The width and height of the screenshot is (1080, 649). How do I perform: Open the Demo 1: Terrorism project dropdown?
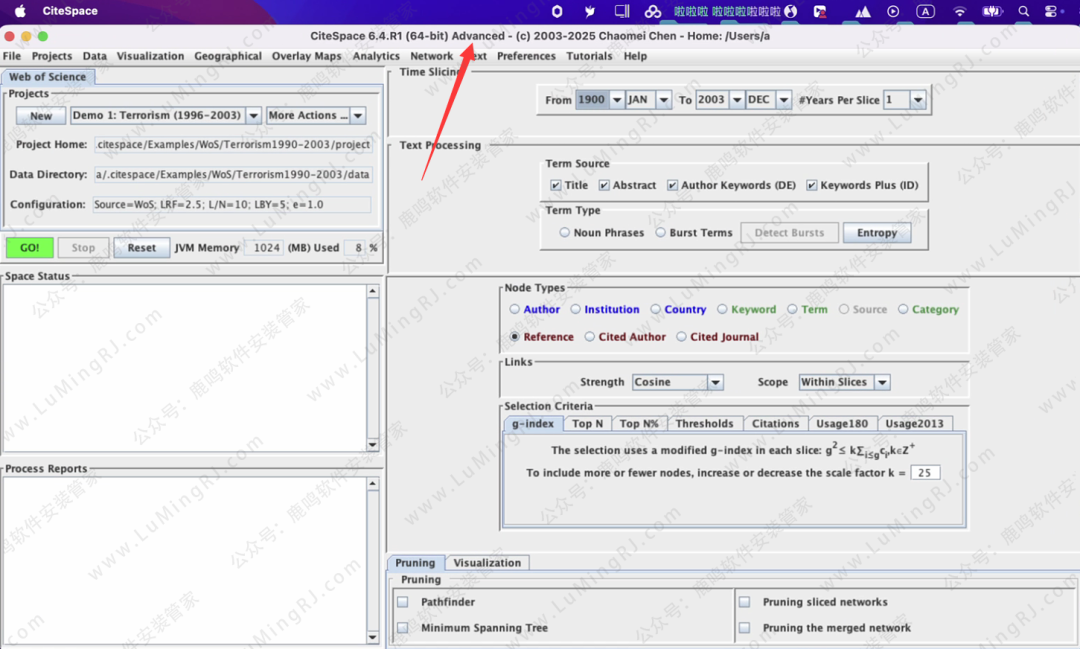[253, 116]
